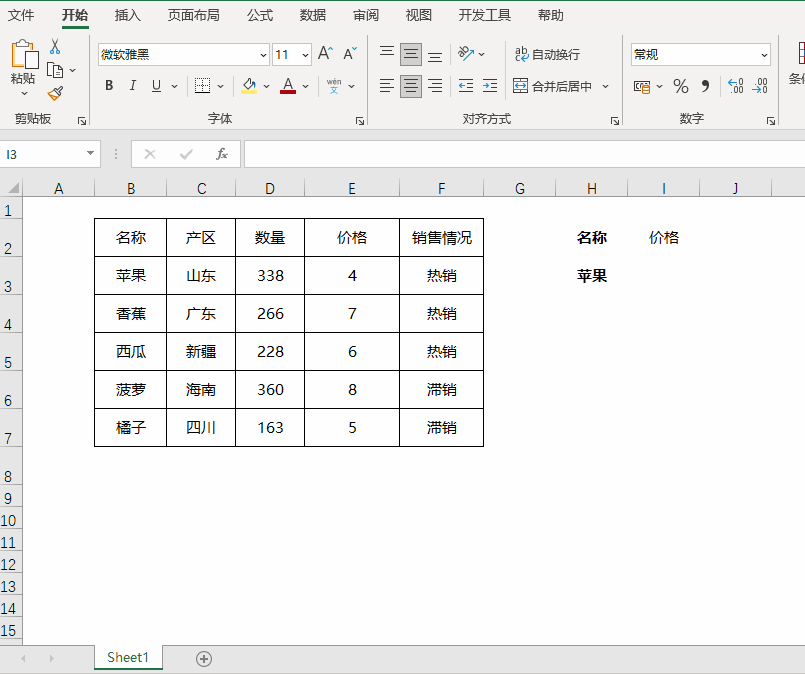Align text to the right
This screenshot has height=674, width=805.
[x=435, y=86]
